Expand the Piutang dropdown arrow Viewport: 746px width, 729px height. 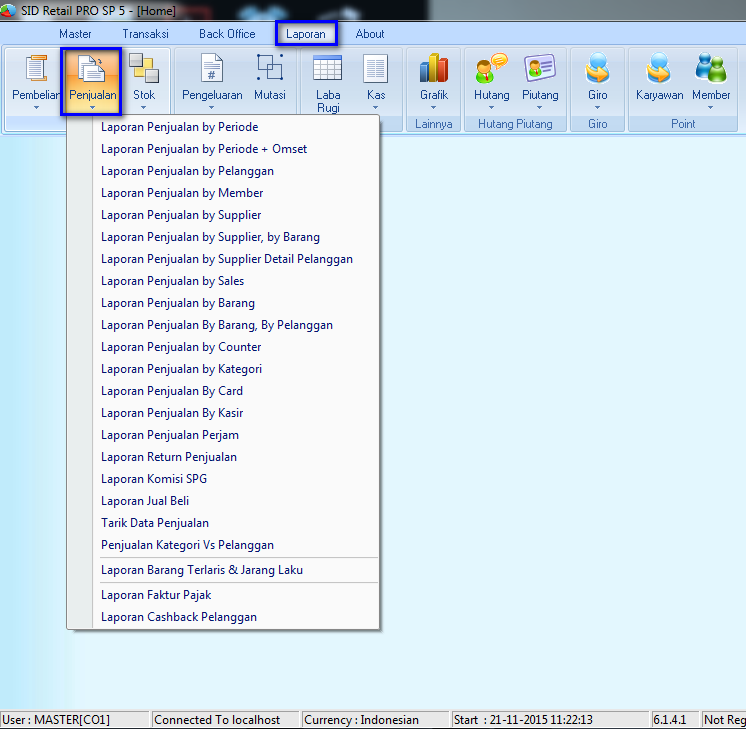point(540,108)
